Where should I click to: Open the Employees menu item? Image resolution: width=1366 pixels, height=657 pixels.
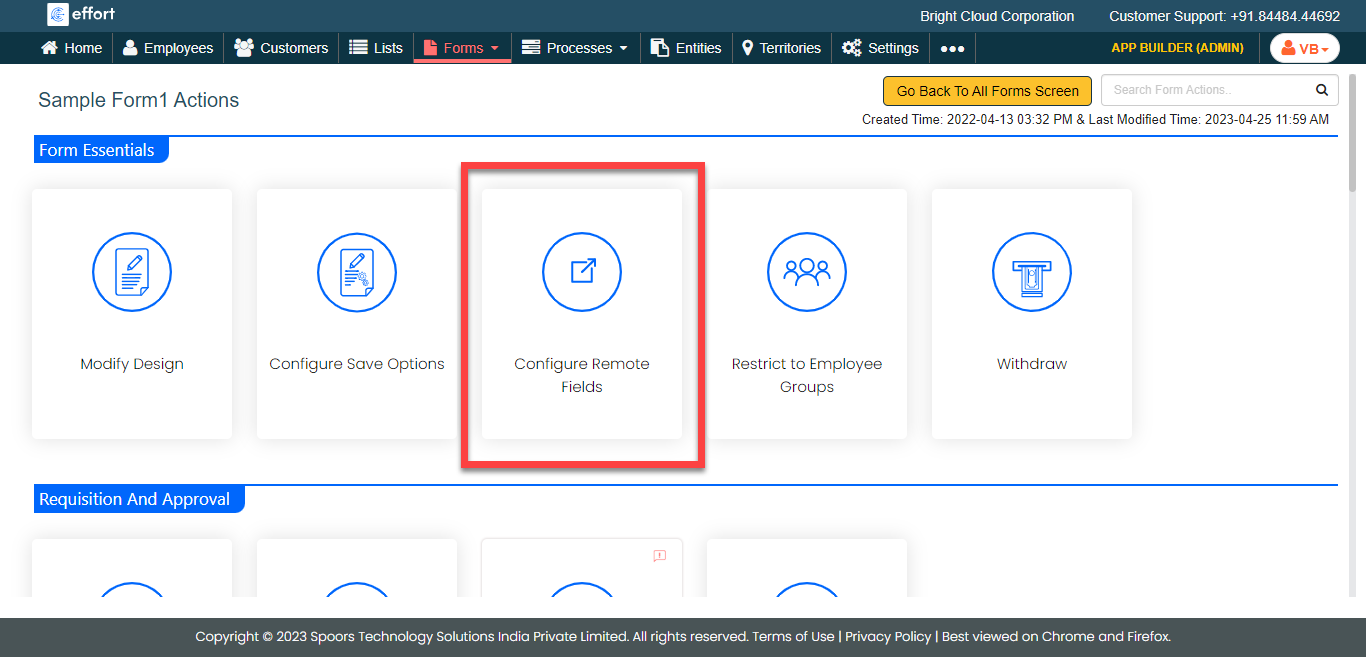[x=168, y=48]
